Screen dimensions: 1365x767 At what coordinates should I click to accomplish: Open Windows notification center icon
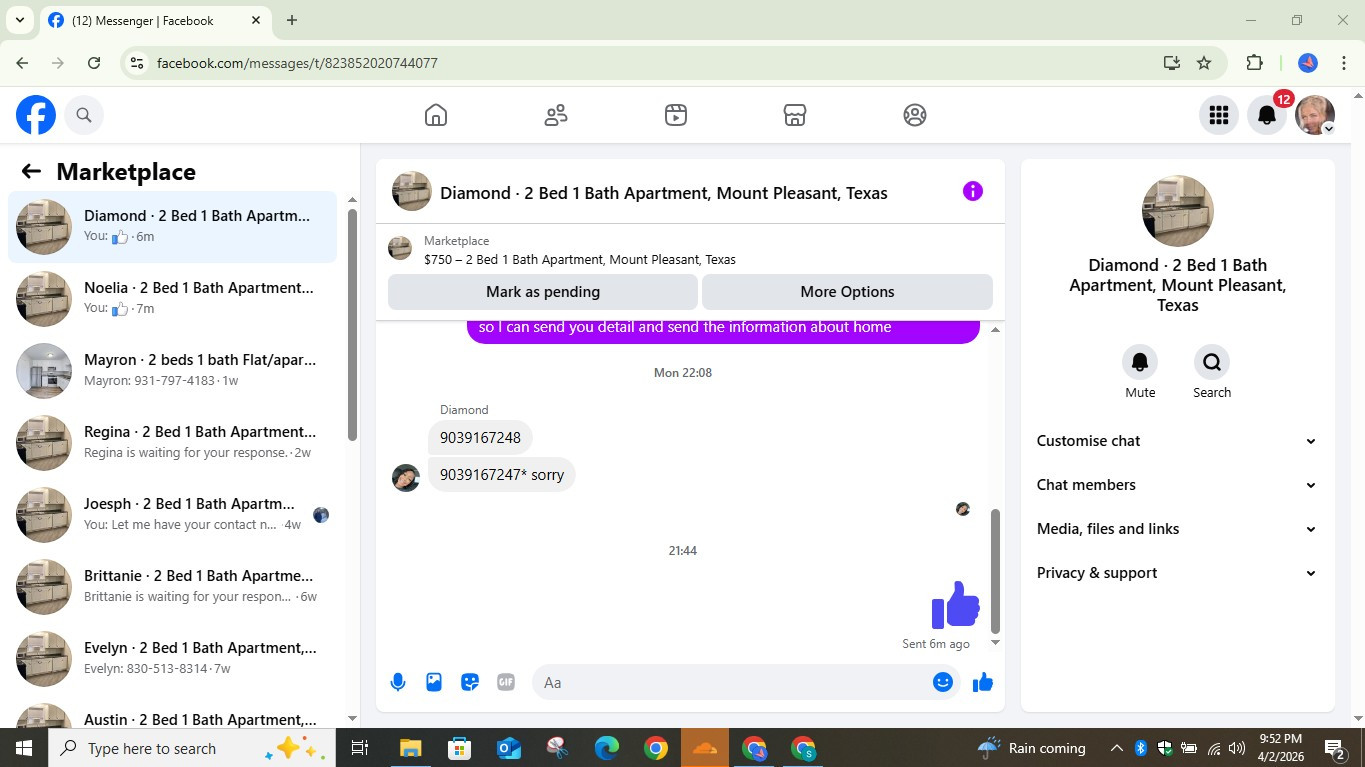pos(1335,748)
